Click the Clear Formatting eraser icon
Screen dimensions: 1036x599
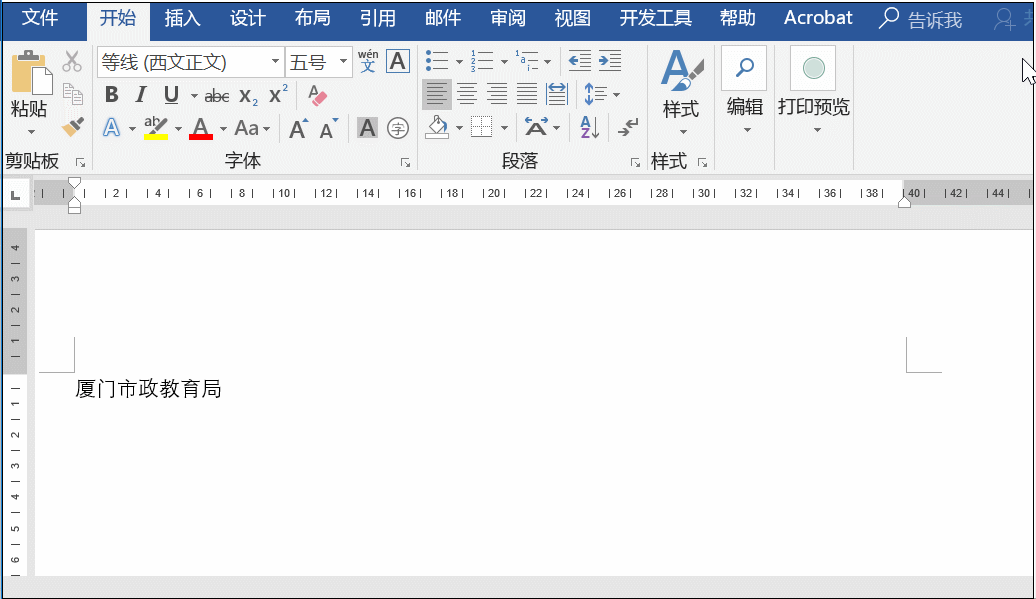pyautogui.click(x=318, y=96)
